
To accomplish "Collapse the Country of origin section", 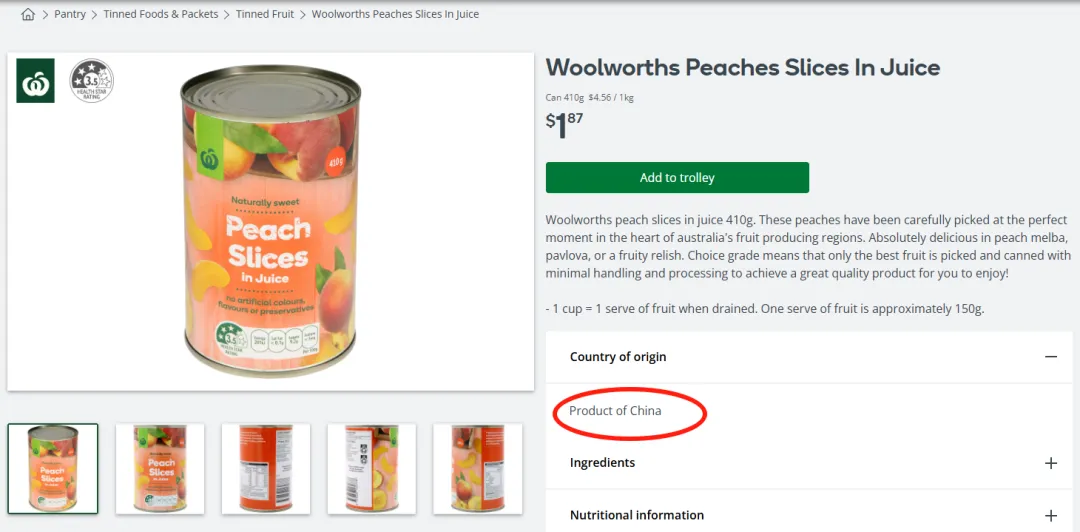I will 618,357.
